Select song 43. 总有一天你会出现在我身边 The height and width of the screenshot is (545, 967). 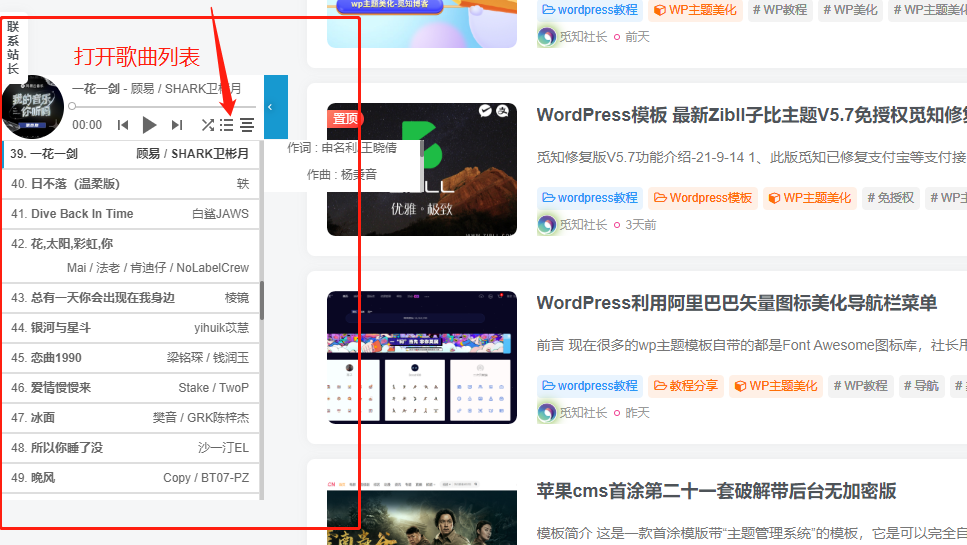pyautogui.click(x=131, y=298)
